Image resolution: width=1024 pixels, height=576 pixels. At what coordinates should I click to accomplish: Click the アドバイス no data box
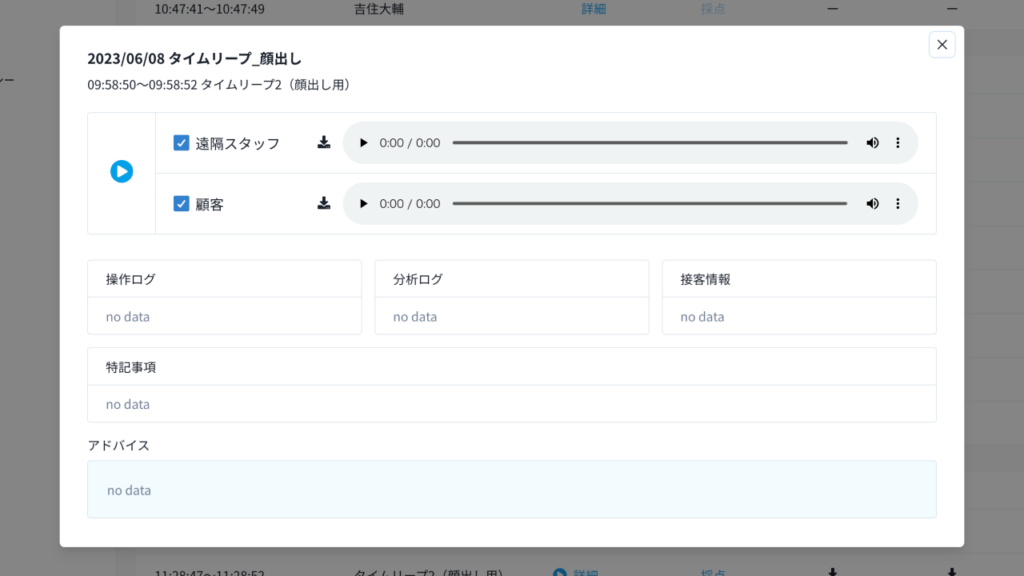coord(511,490)
